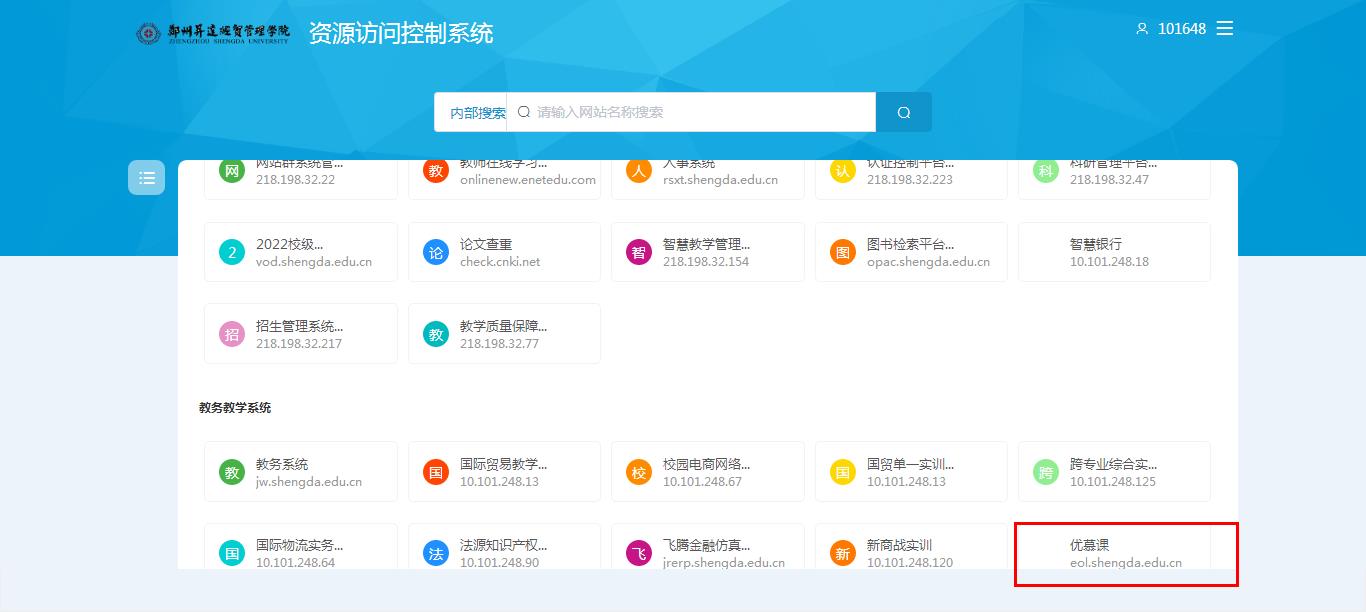Open 教学质量保障 218.198.32.77 card
Screen dimensions: 1366x612
pyautogui.click(x=504, y=334)
